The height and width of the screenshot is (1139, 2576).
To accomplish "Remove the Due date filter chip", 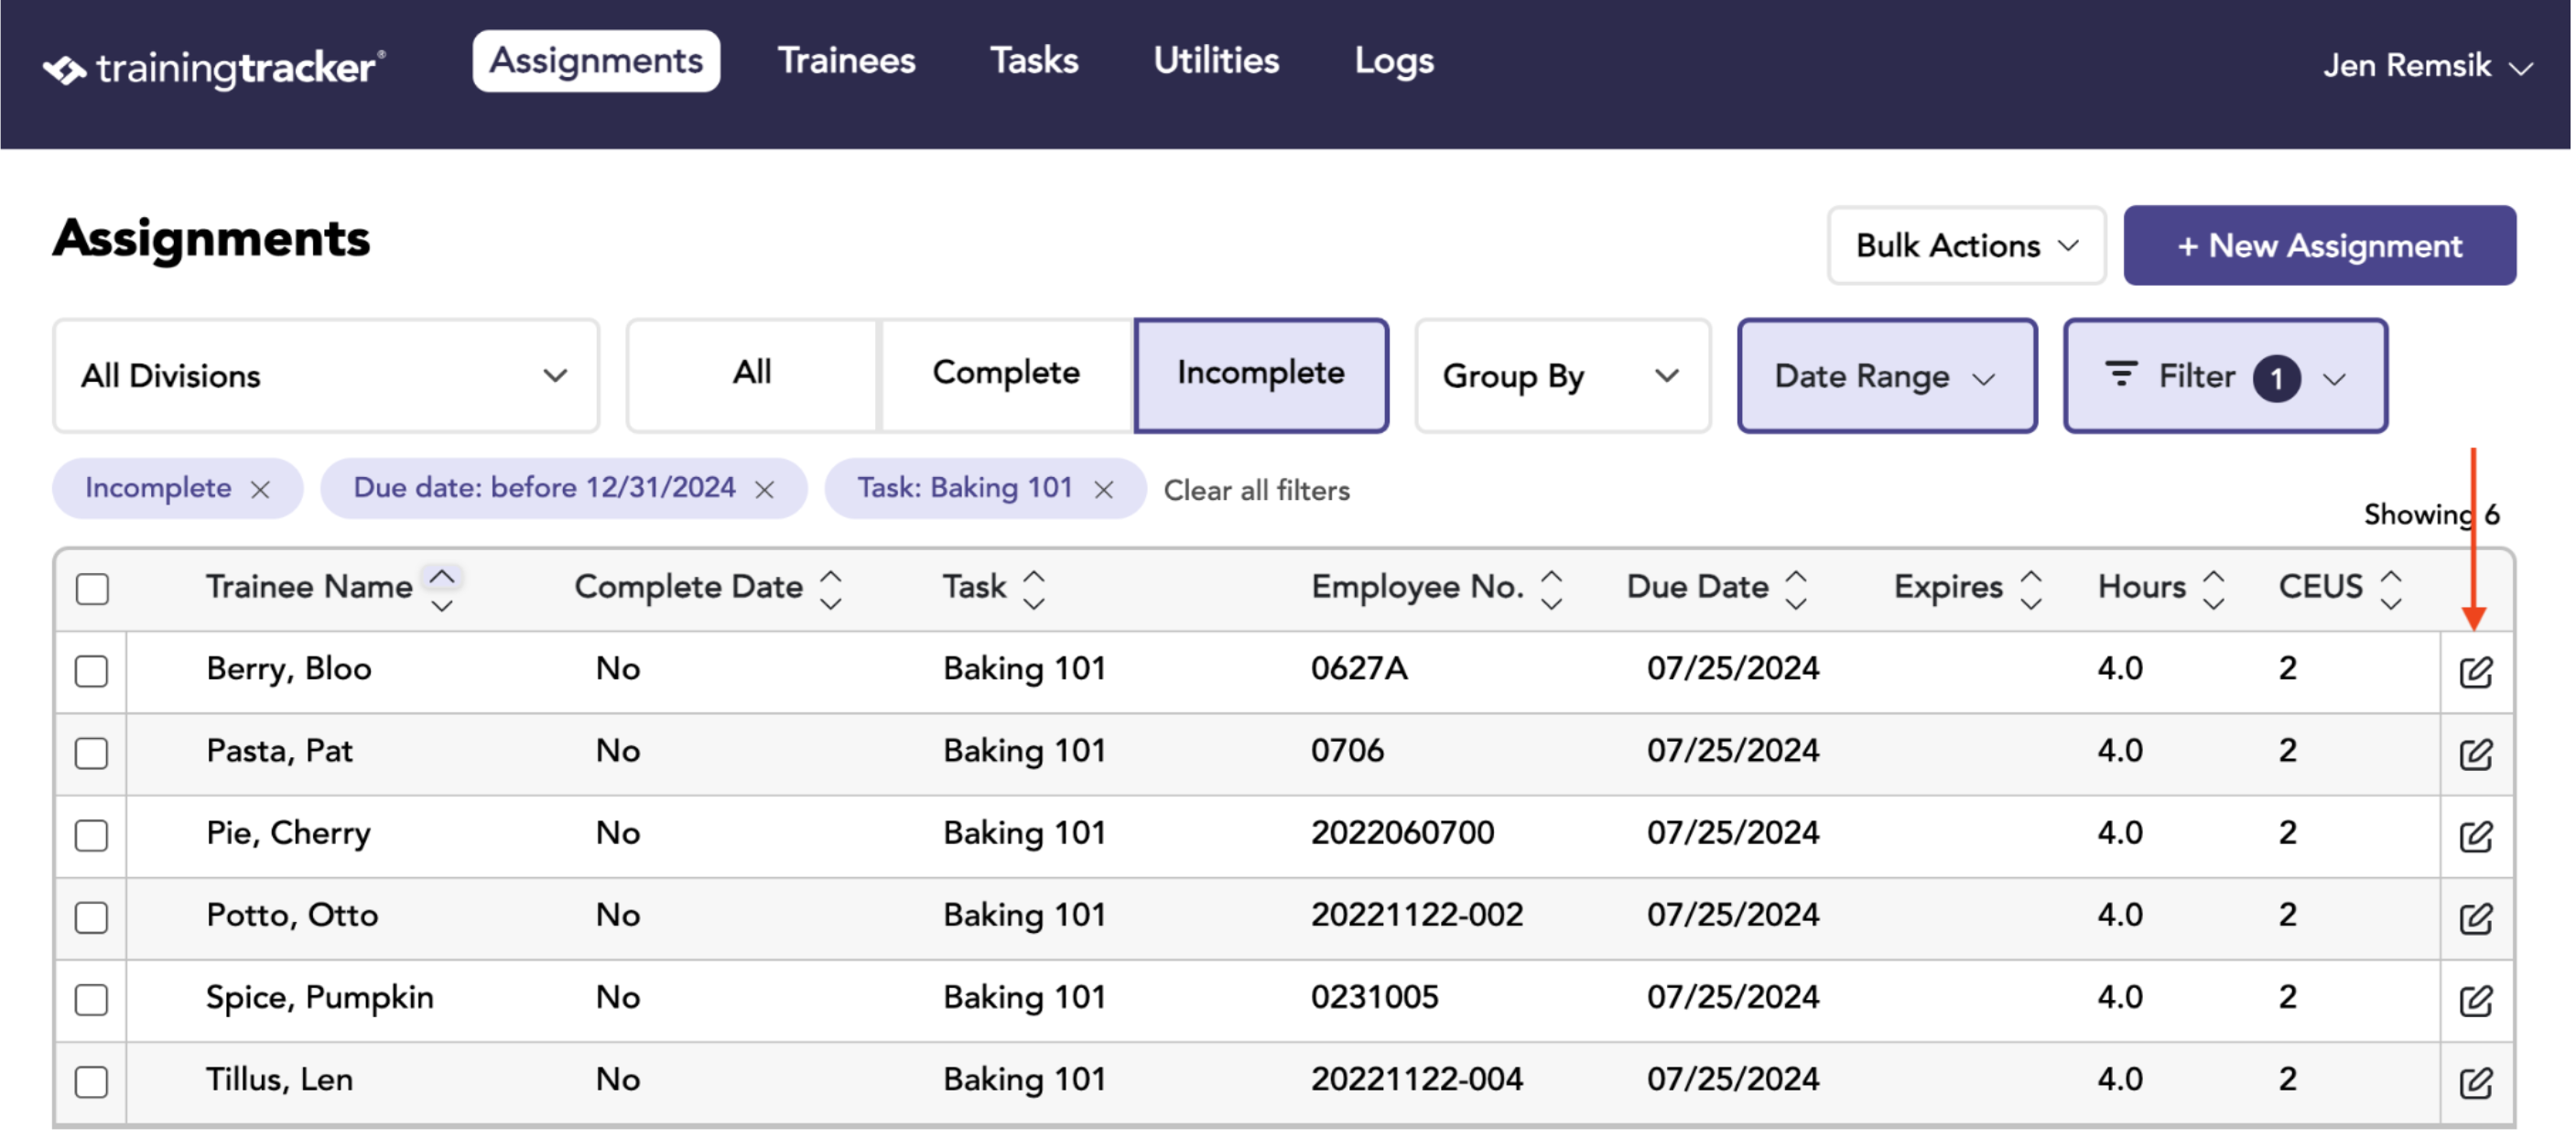I will 766,490.
